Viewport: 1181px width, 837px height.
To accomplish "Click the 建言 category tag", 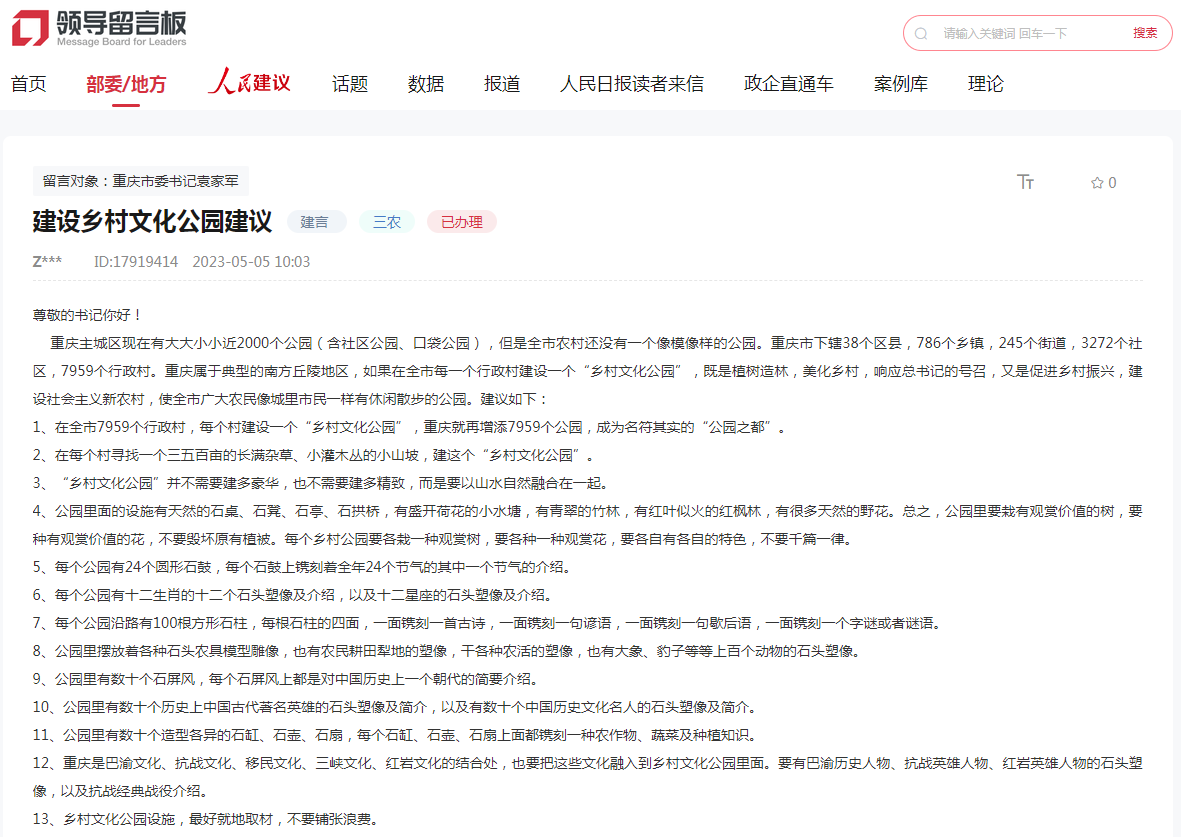I will 315,222.
